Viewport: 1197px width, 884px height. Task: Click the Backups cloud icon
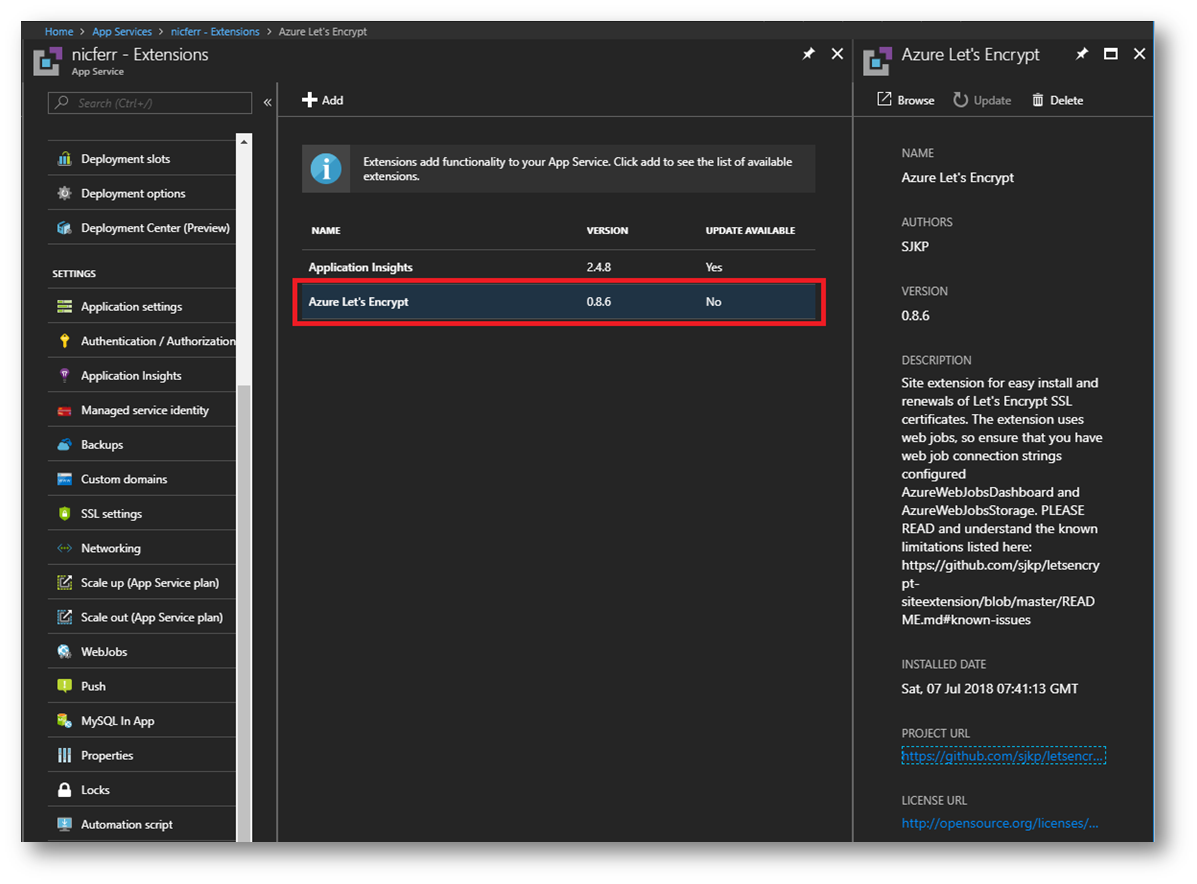(65, 444)
